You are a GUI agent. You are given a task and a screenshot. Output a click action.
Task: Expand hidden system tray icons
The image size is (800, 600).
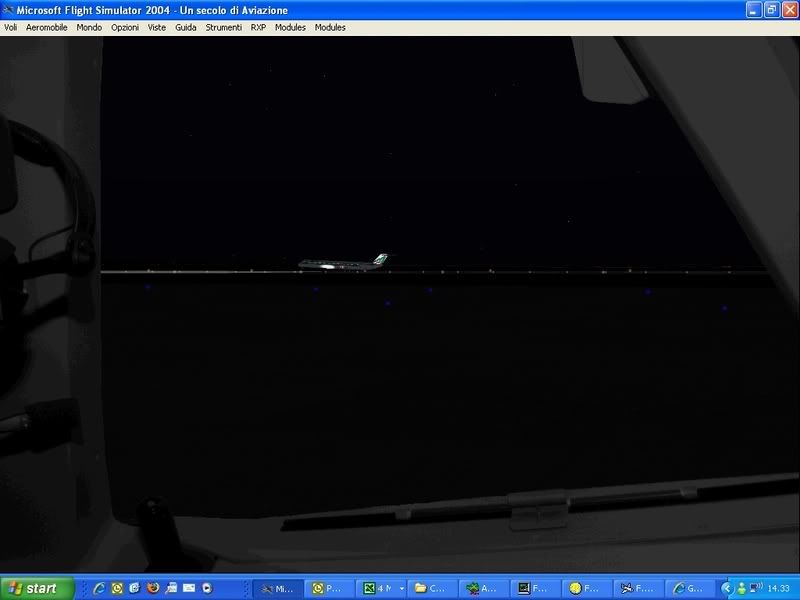[727, 588]
